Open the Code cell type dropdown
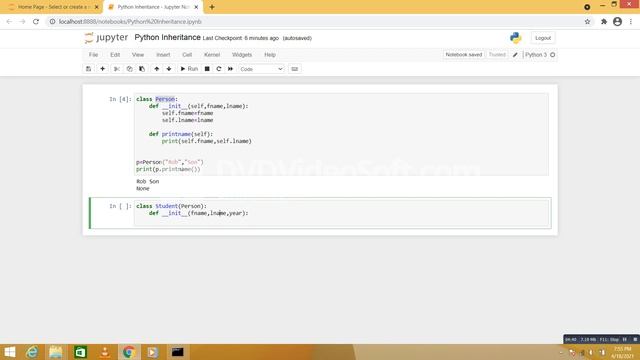The image size is (640, 360). click(x=261, y=69)
